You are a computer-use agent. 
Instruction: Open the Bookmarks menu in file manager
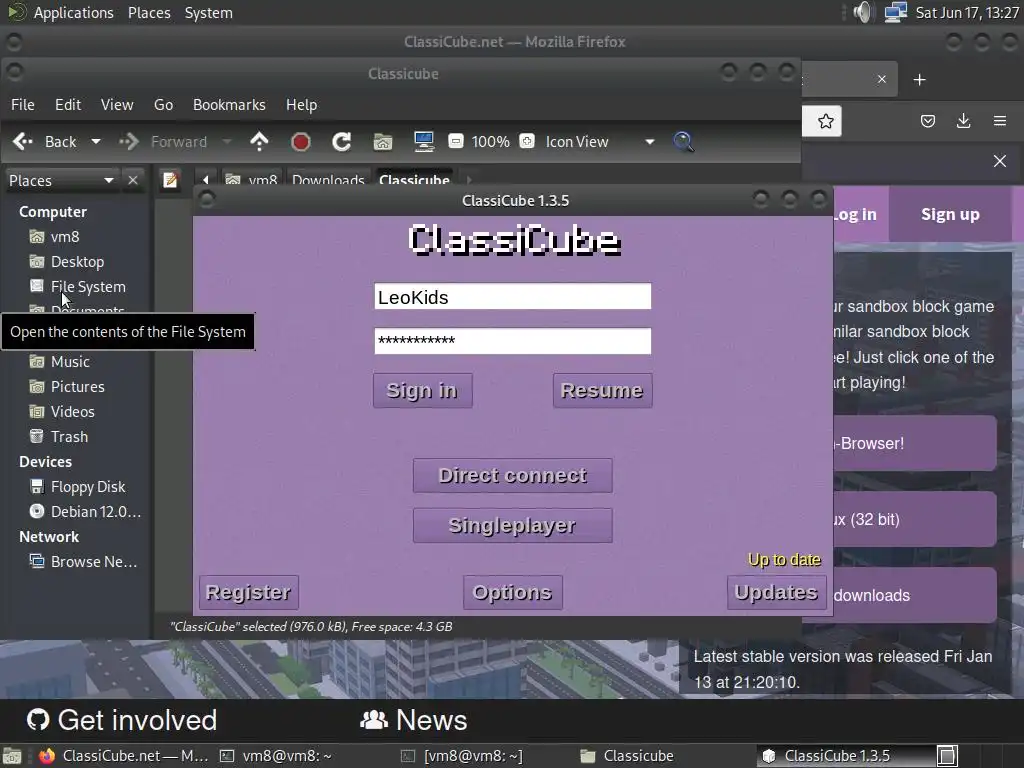(229, 104)
